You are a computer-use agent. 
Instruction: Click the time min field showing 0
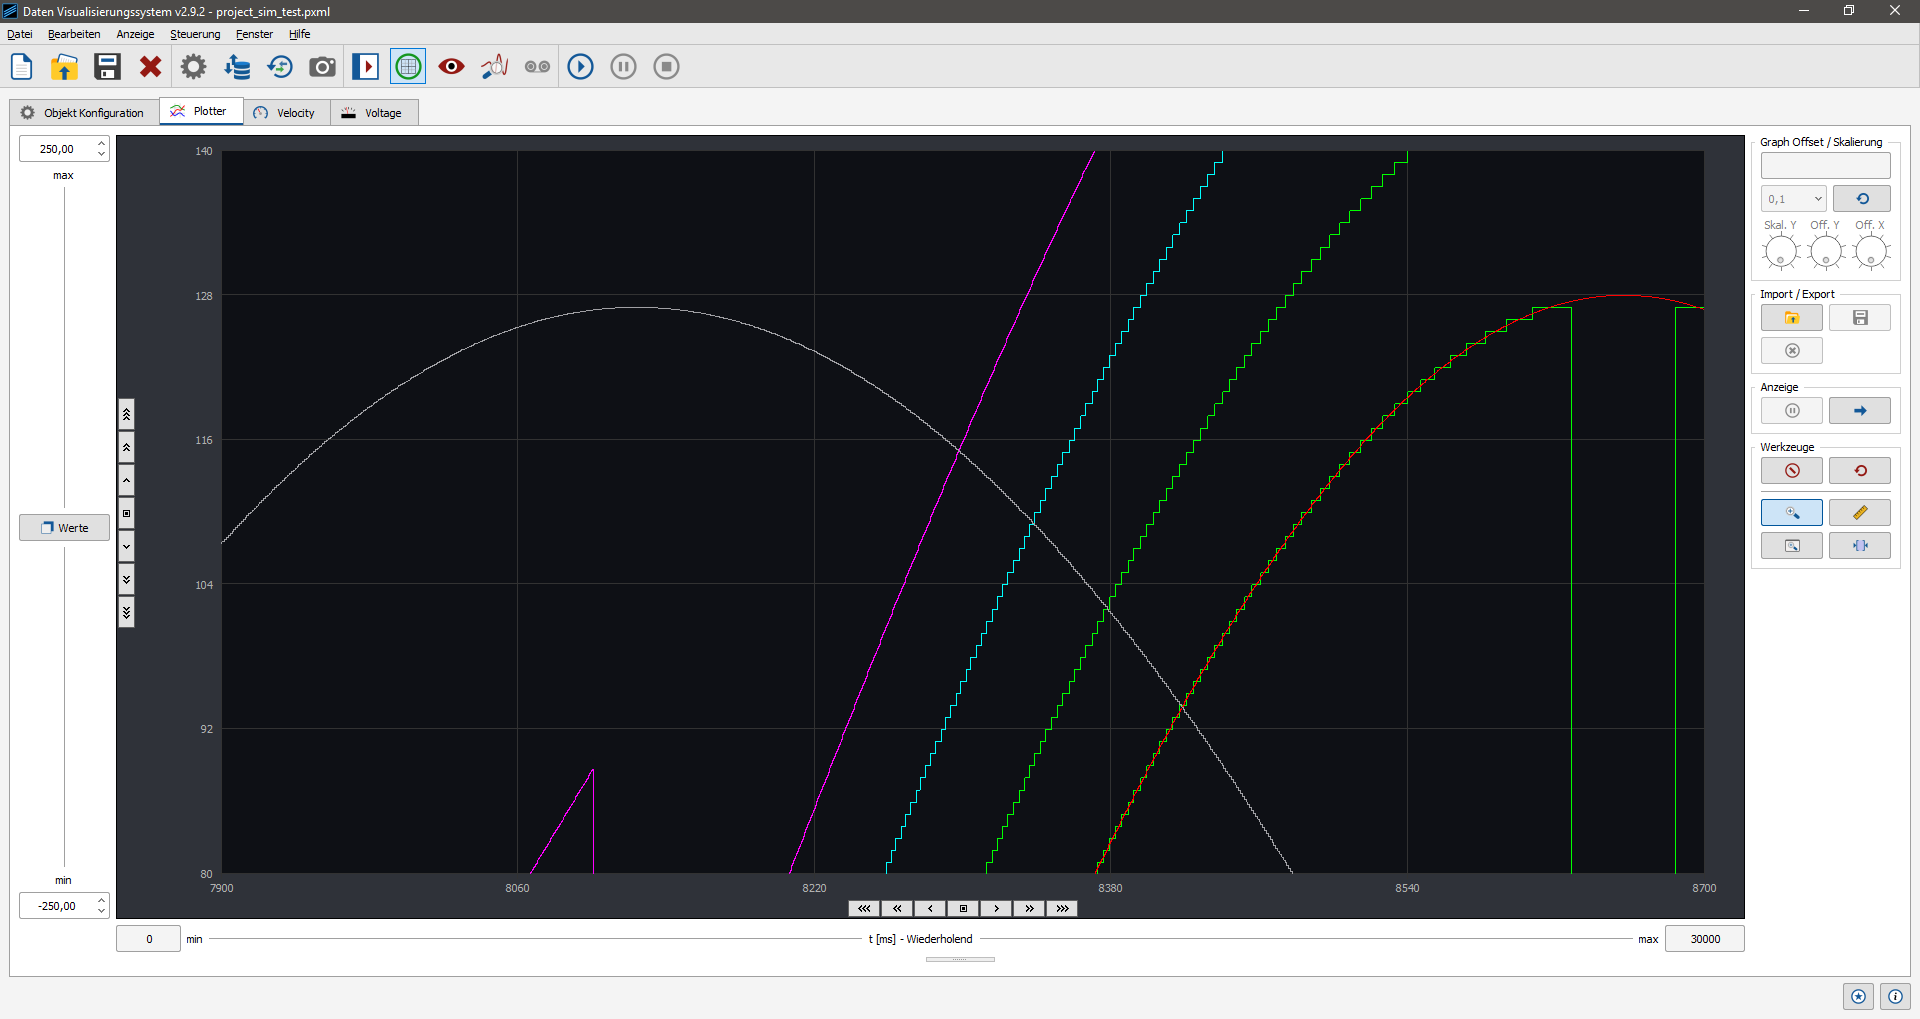[x=149, y=939]
